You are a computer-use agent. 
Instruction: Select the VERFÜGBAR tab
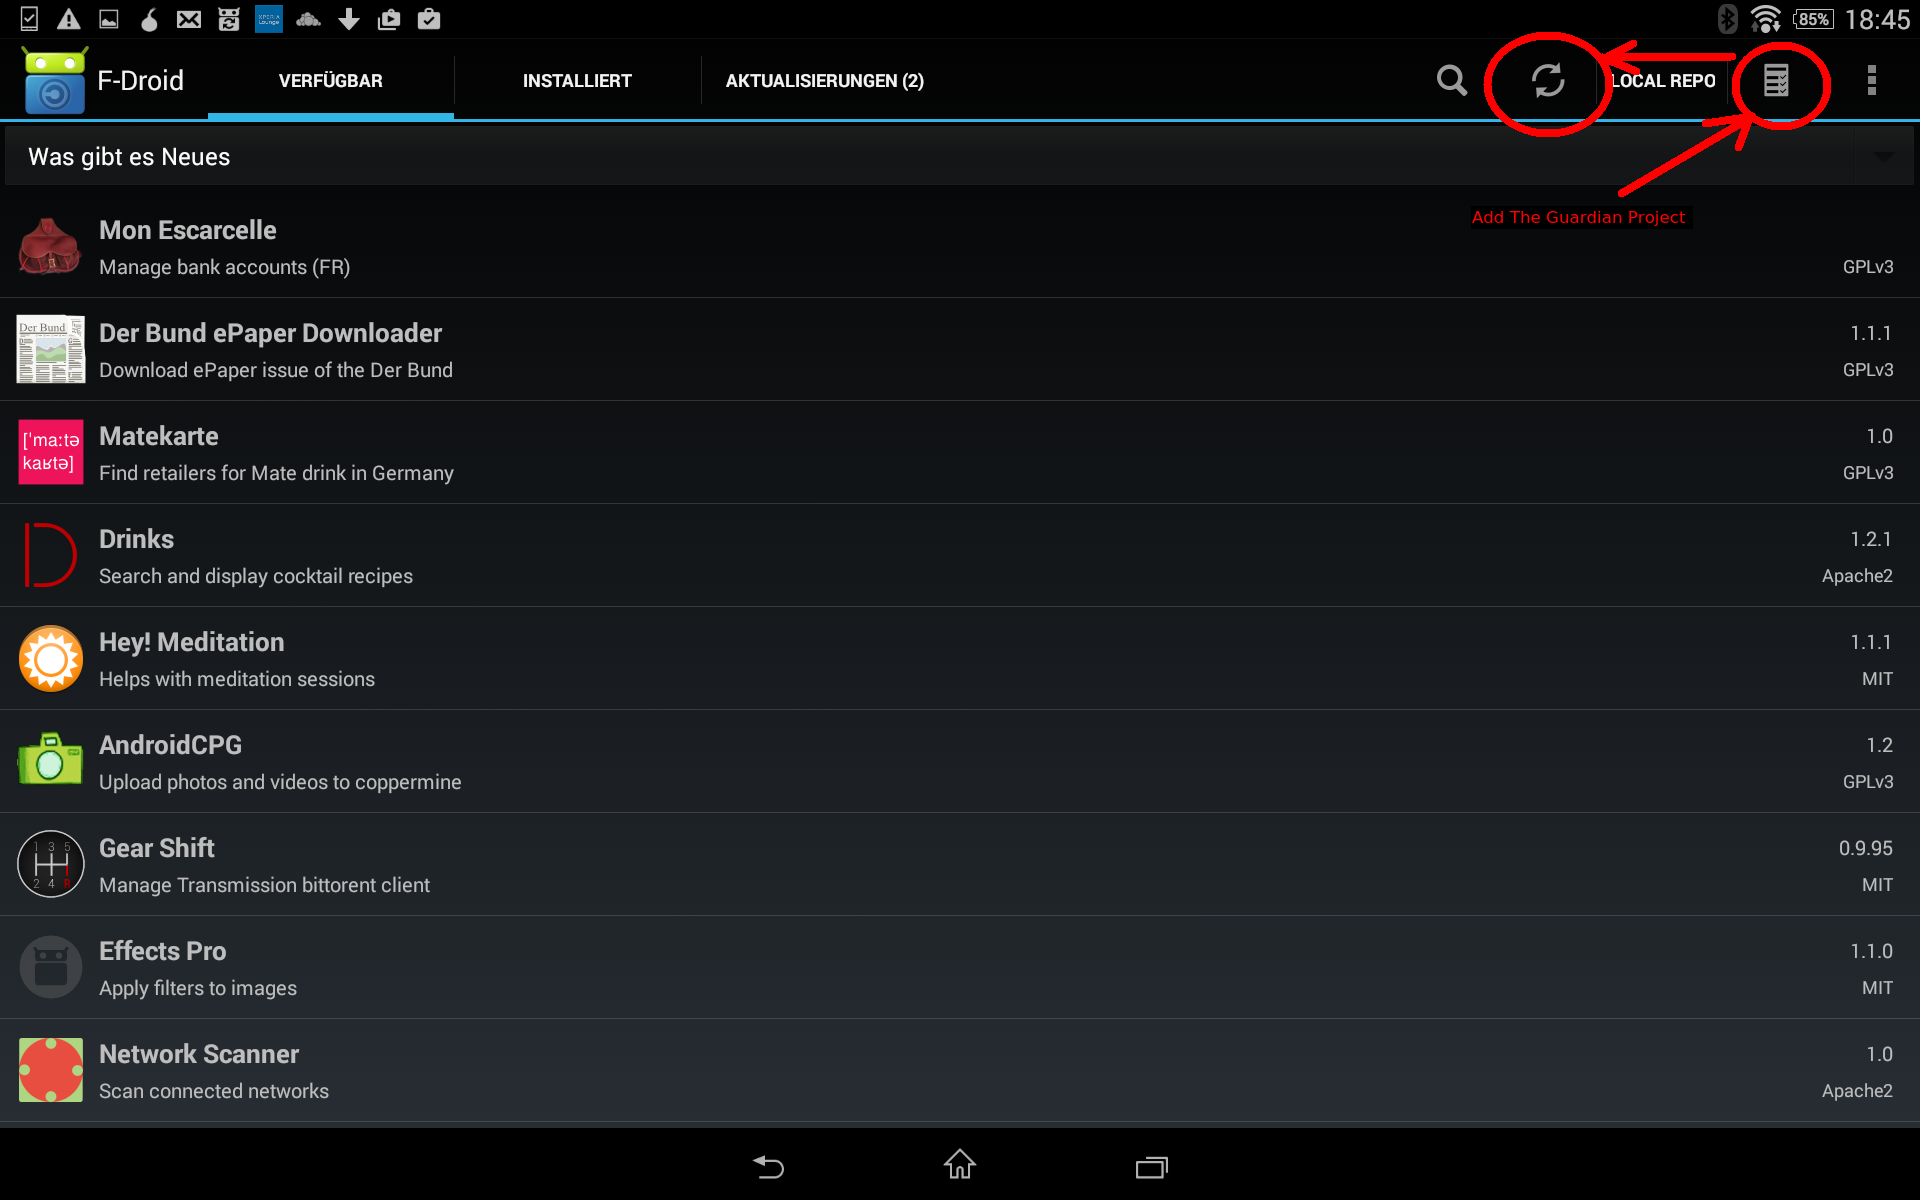coord(328,80)
